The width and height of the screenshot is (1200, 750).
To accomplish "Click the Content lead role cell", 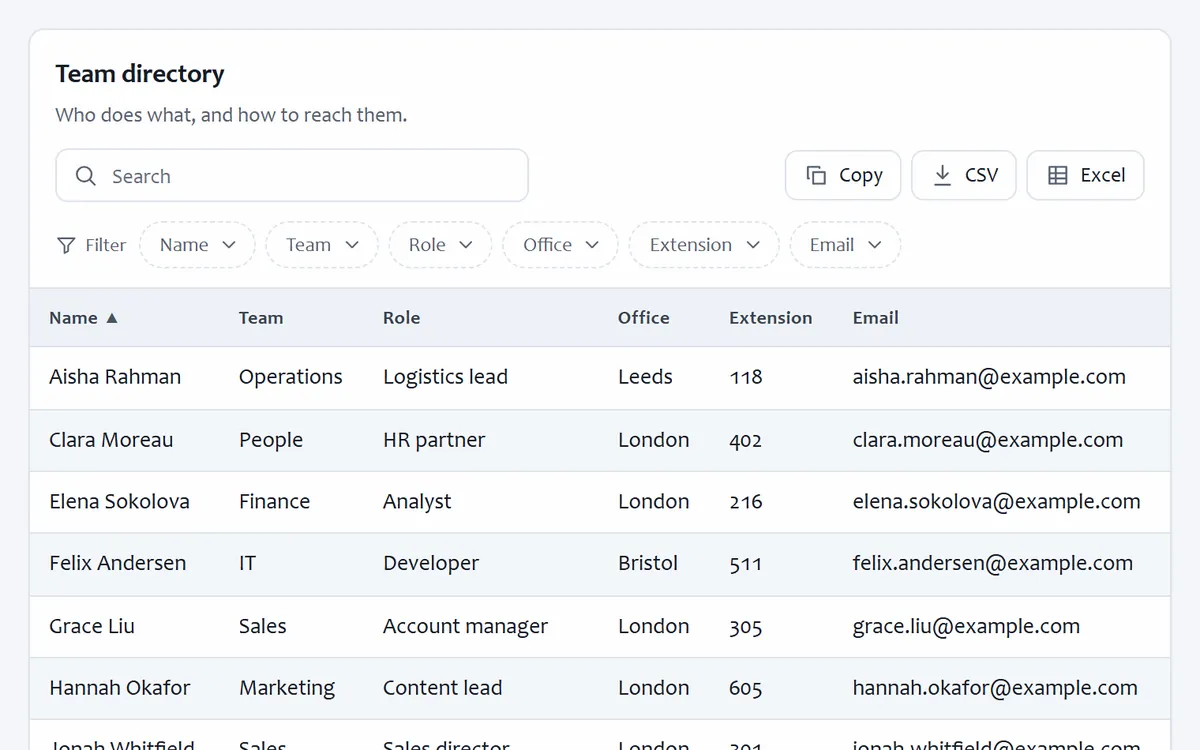I will click(442, 688).
